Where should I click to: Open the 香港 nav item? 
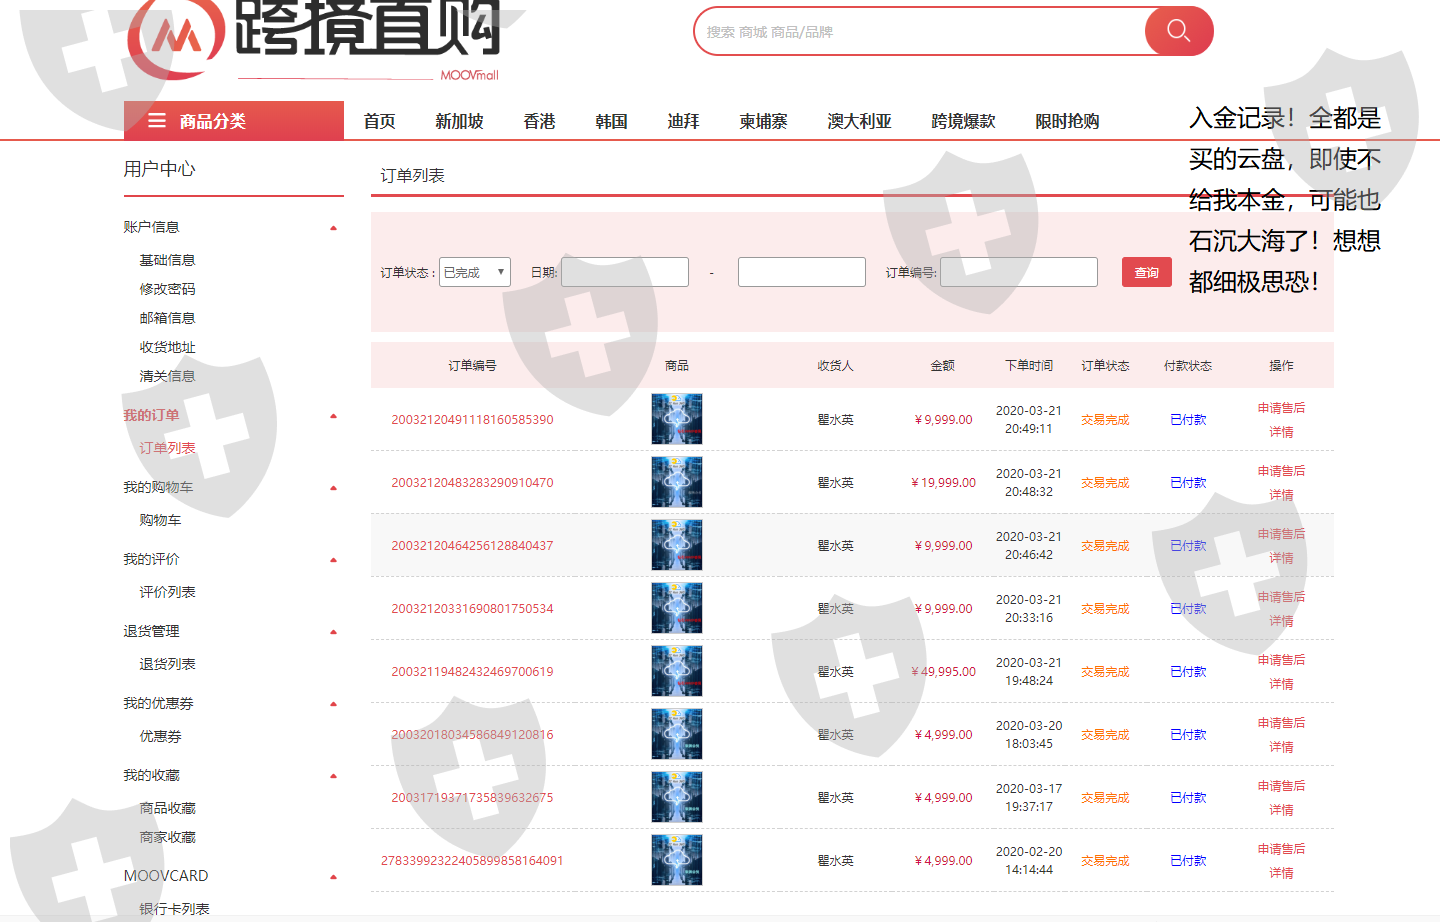click(x=540, y=121)
